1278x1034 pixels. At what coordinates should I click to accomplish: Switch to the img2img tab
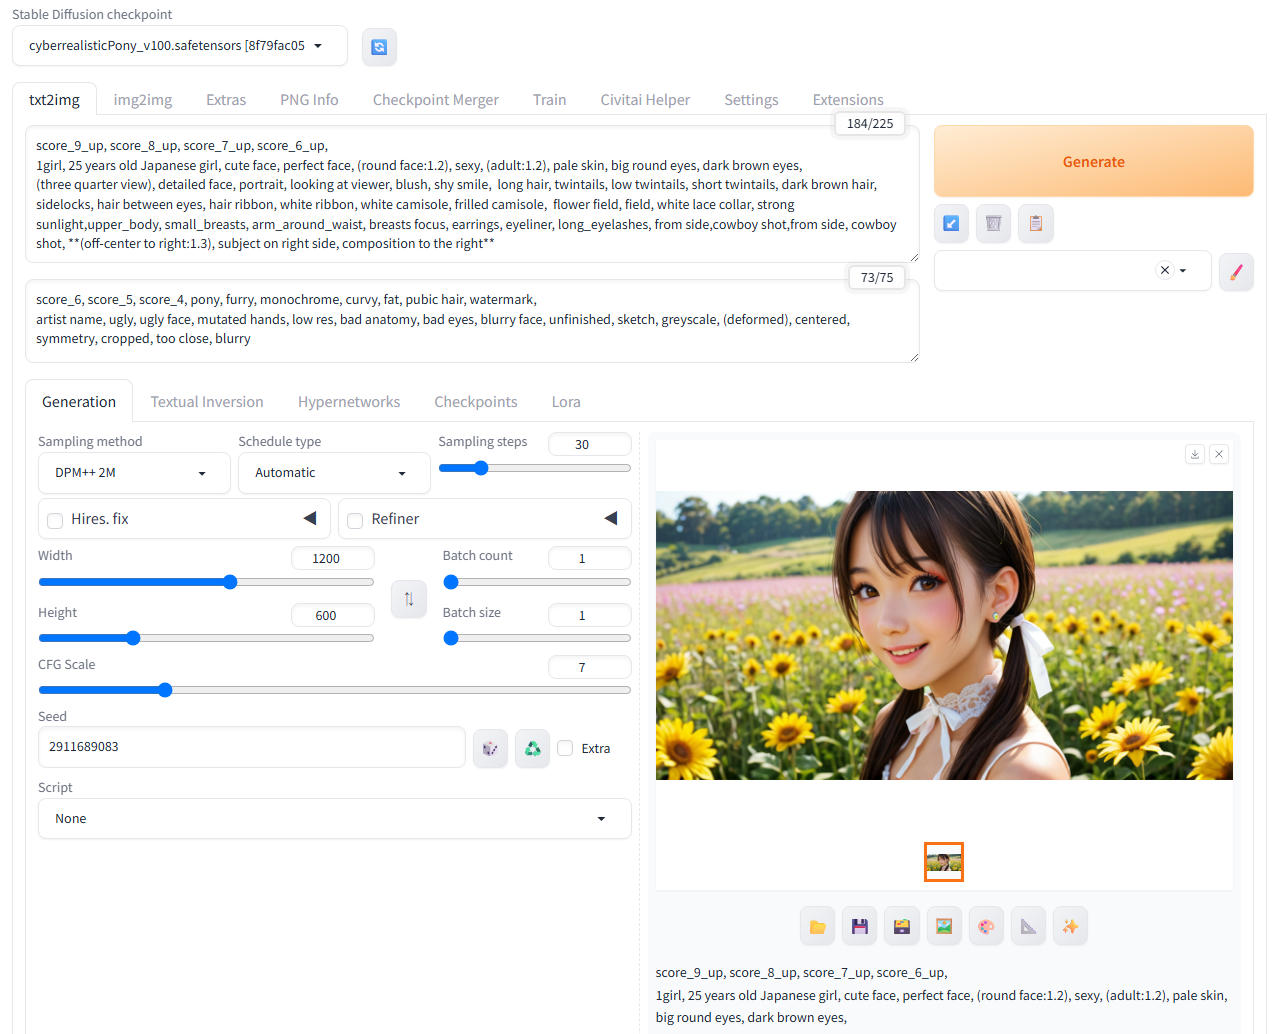pyautogui.click(x=143, y=100)
